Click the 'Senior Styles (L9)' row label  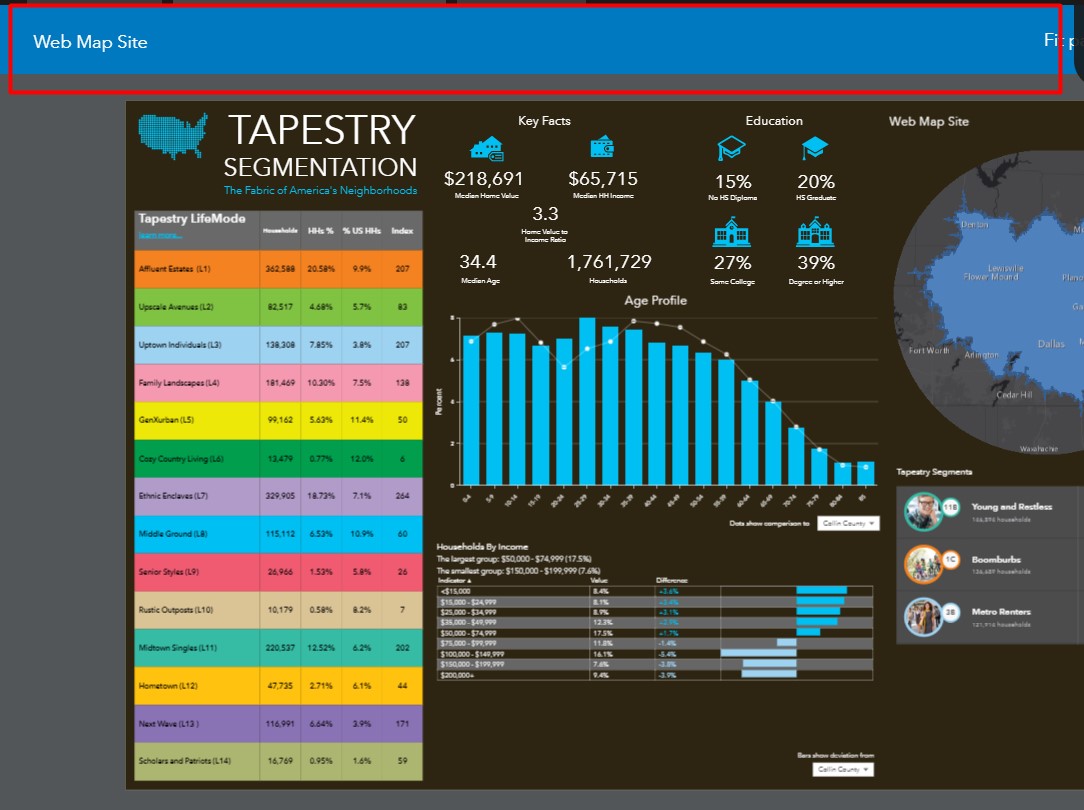tap(169, 572)
